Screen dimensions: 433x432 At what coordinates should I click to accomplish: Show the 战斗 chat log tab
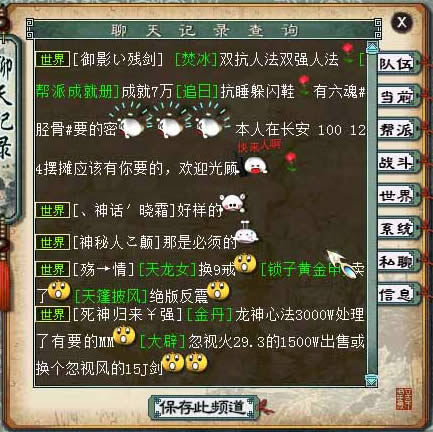[397, 163]
